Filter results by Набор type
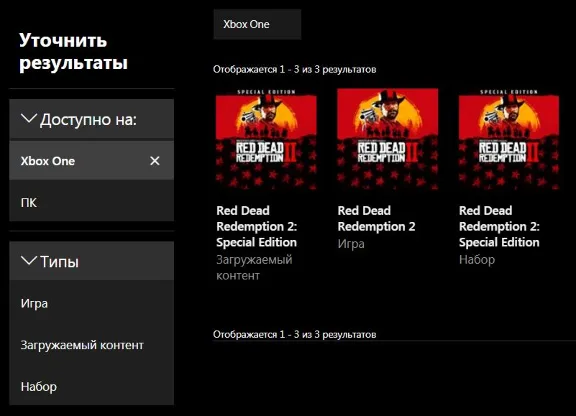 91,386
